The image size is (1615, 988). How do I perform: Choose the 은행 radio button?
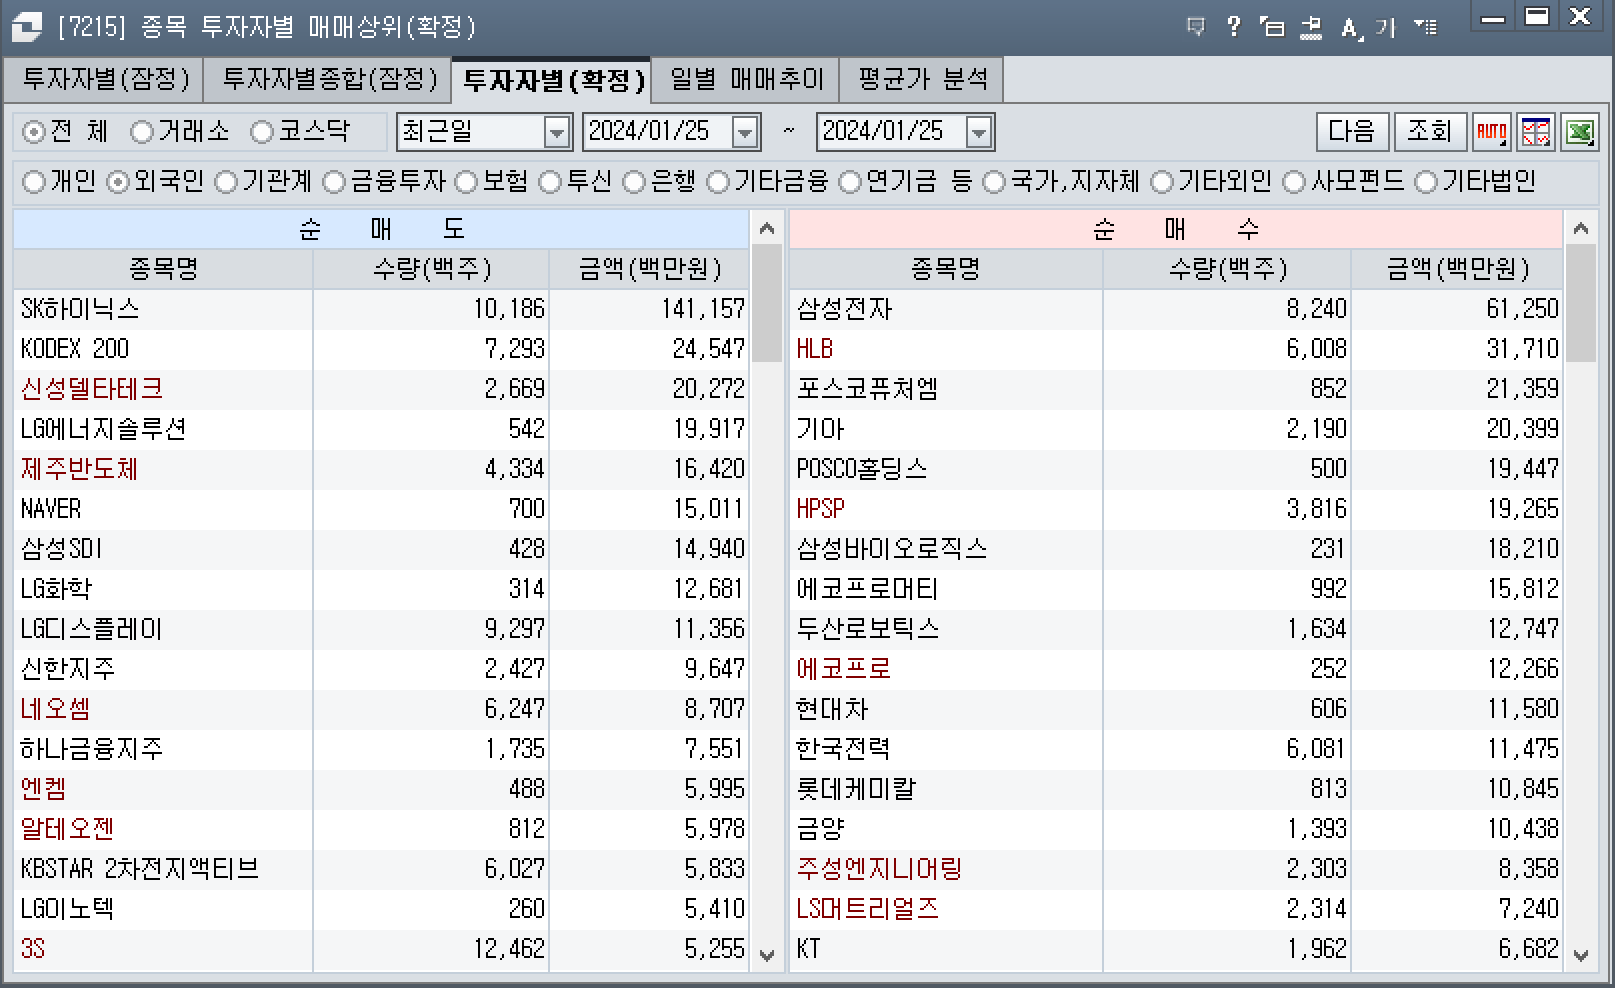(634, 182)
